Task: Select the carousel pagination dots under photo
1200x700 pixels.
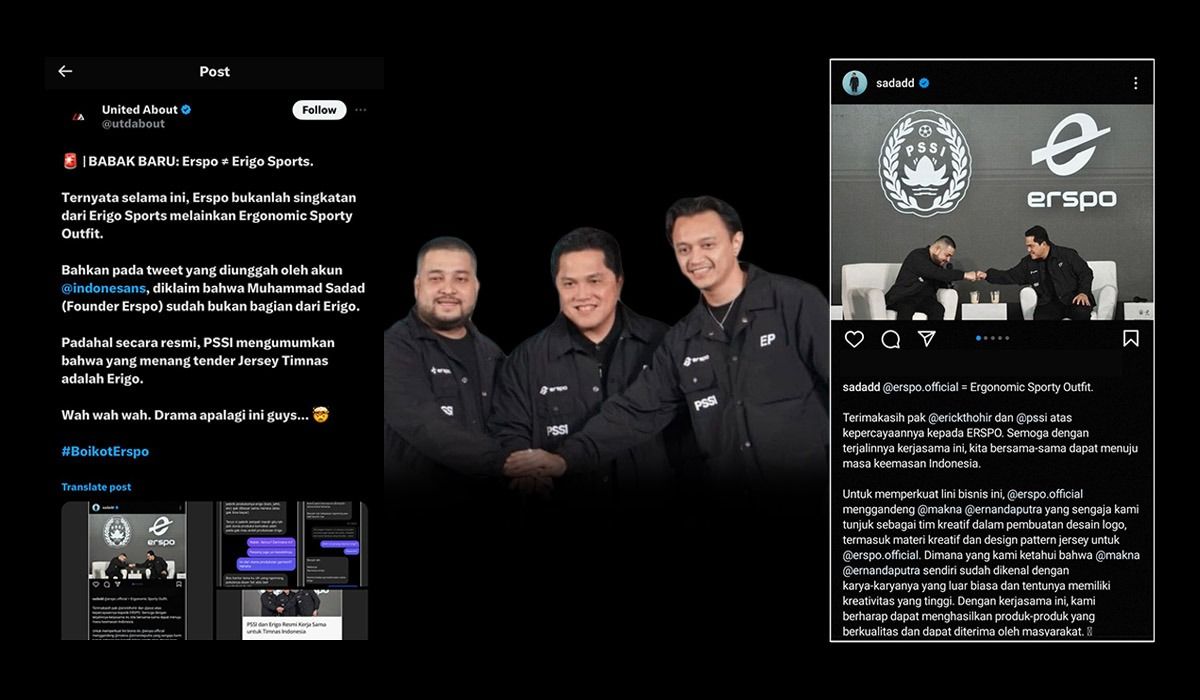Action: click(x=992, y=339)
